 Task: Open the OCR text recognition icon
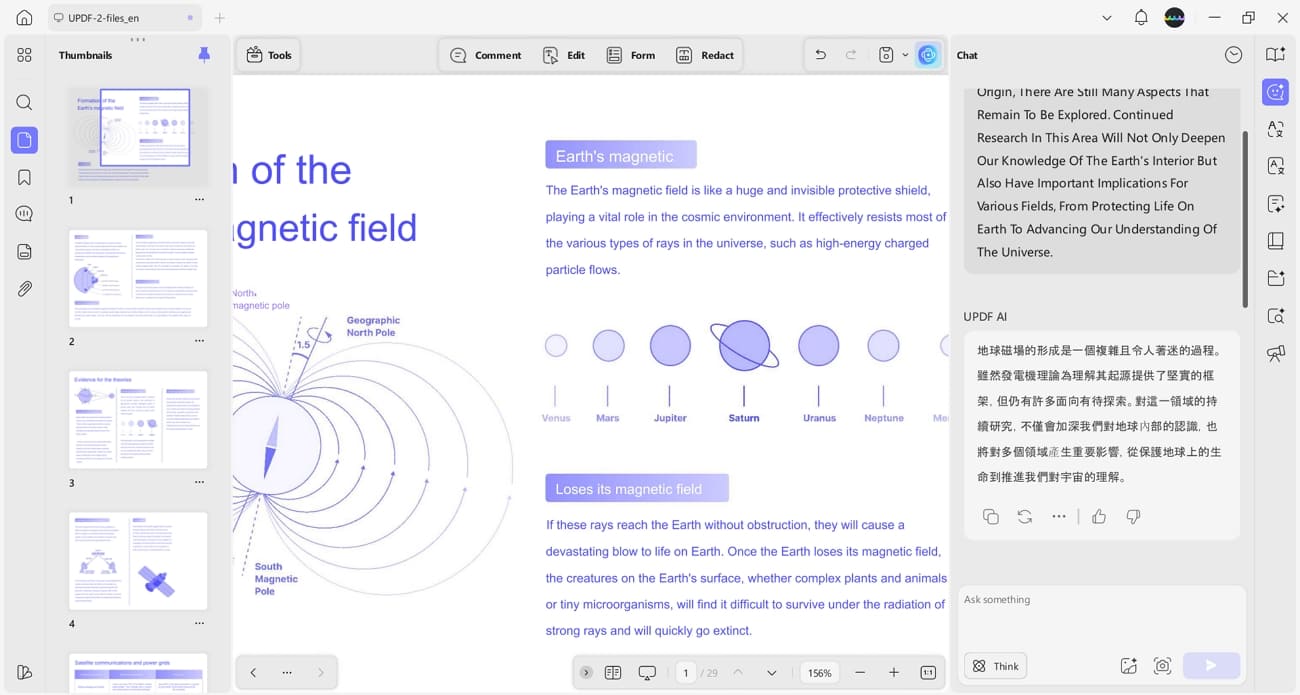(x=1275, y=166)
